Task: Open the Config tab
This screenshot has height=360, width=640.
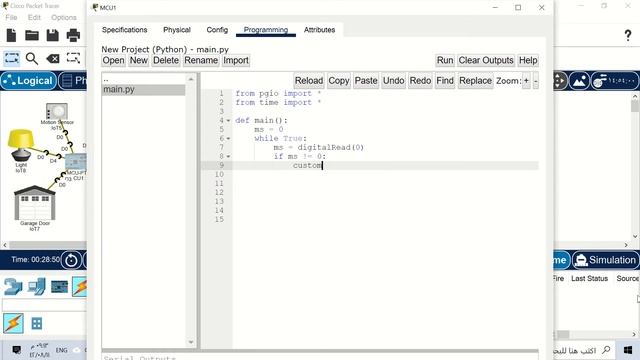Action: pyautogui.click(x=217, y=30)
